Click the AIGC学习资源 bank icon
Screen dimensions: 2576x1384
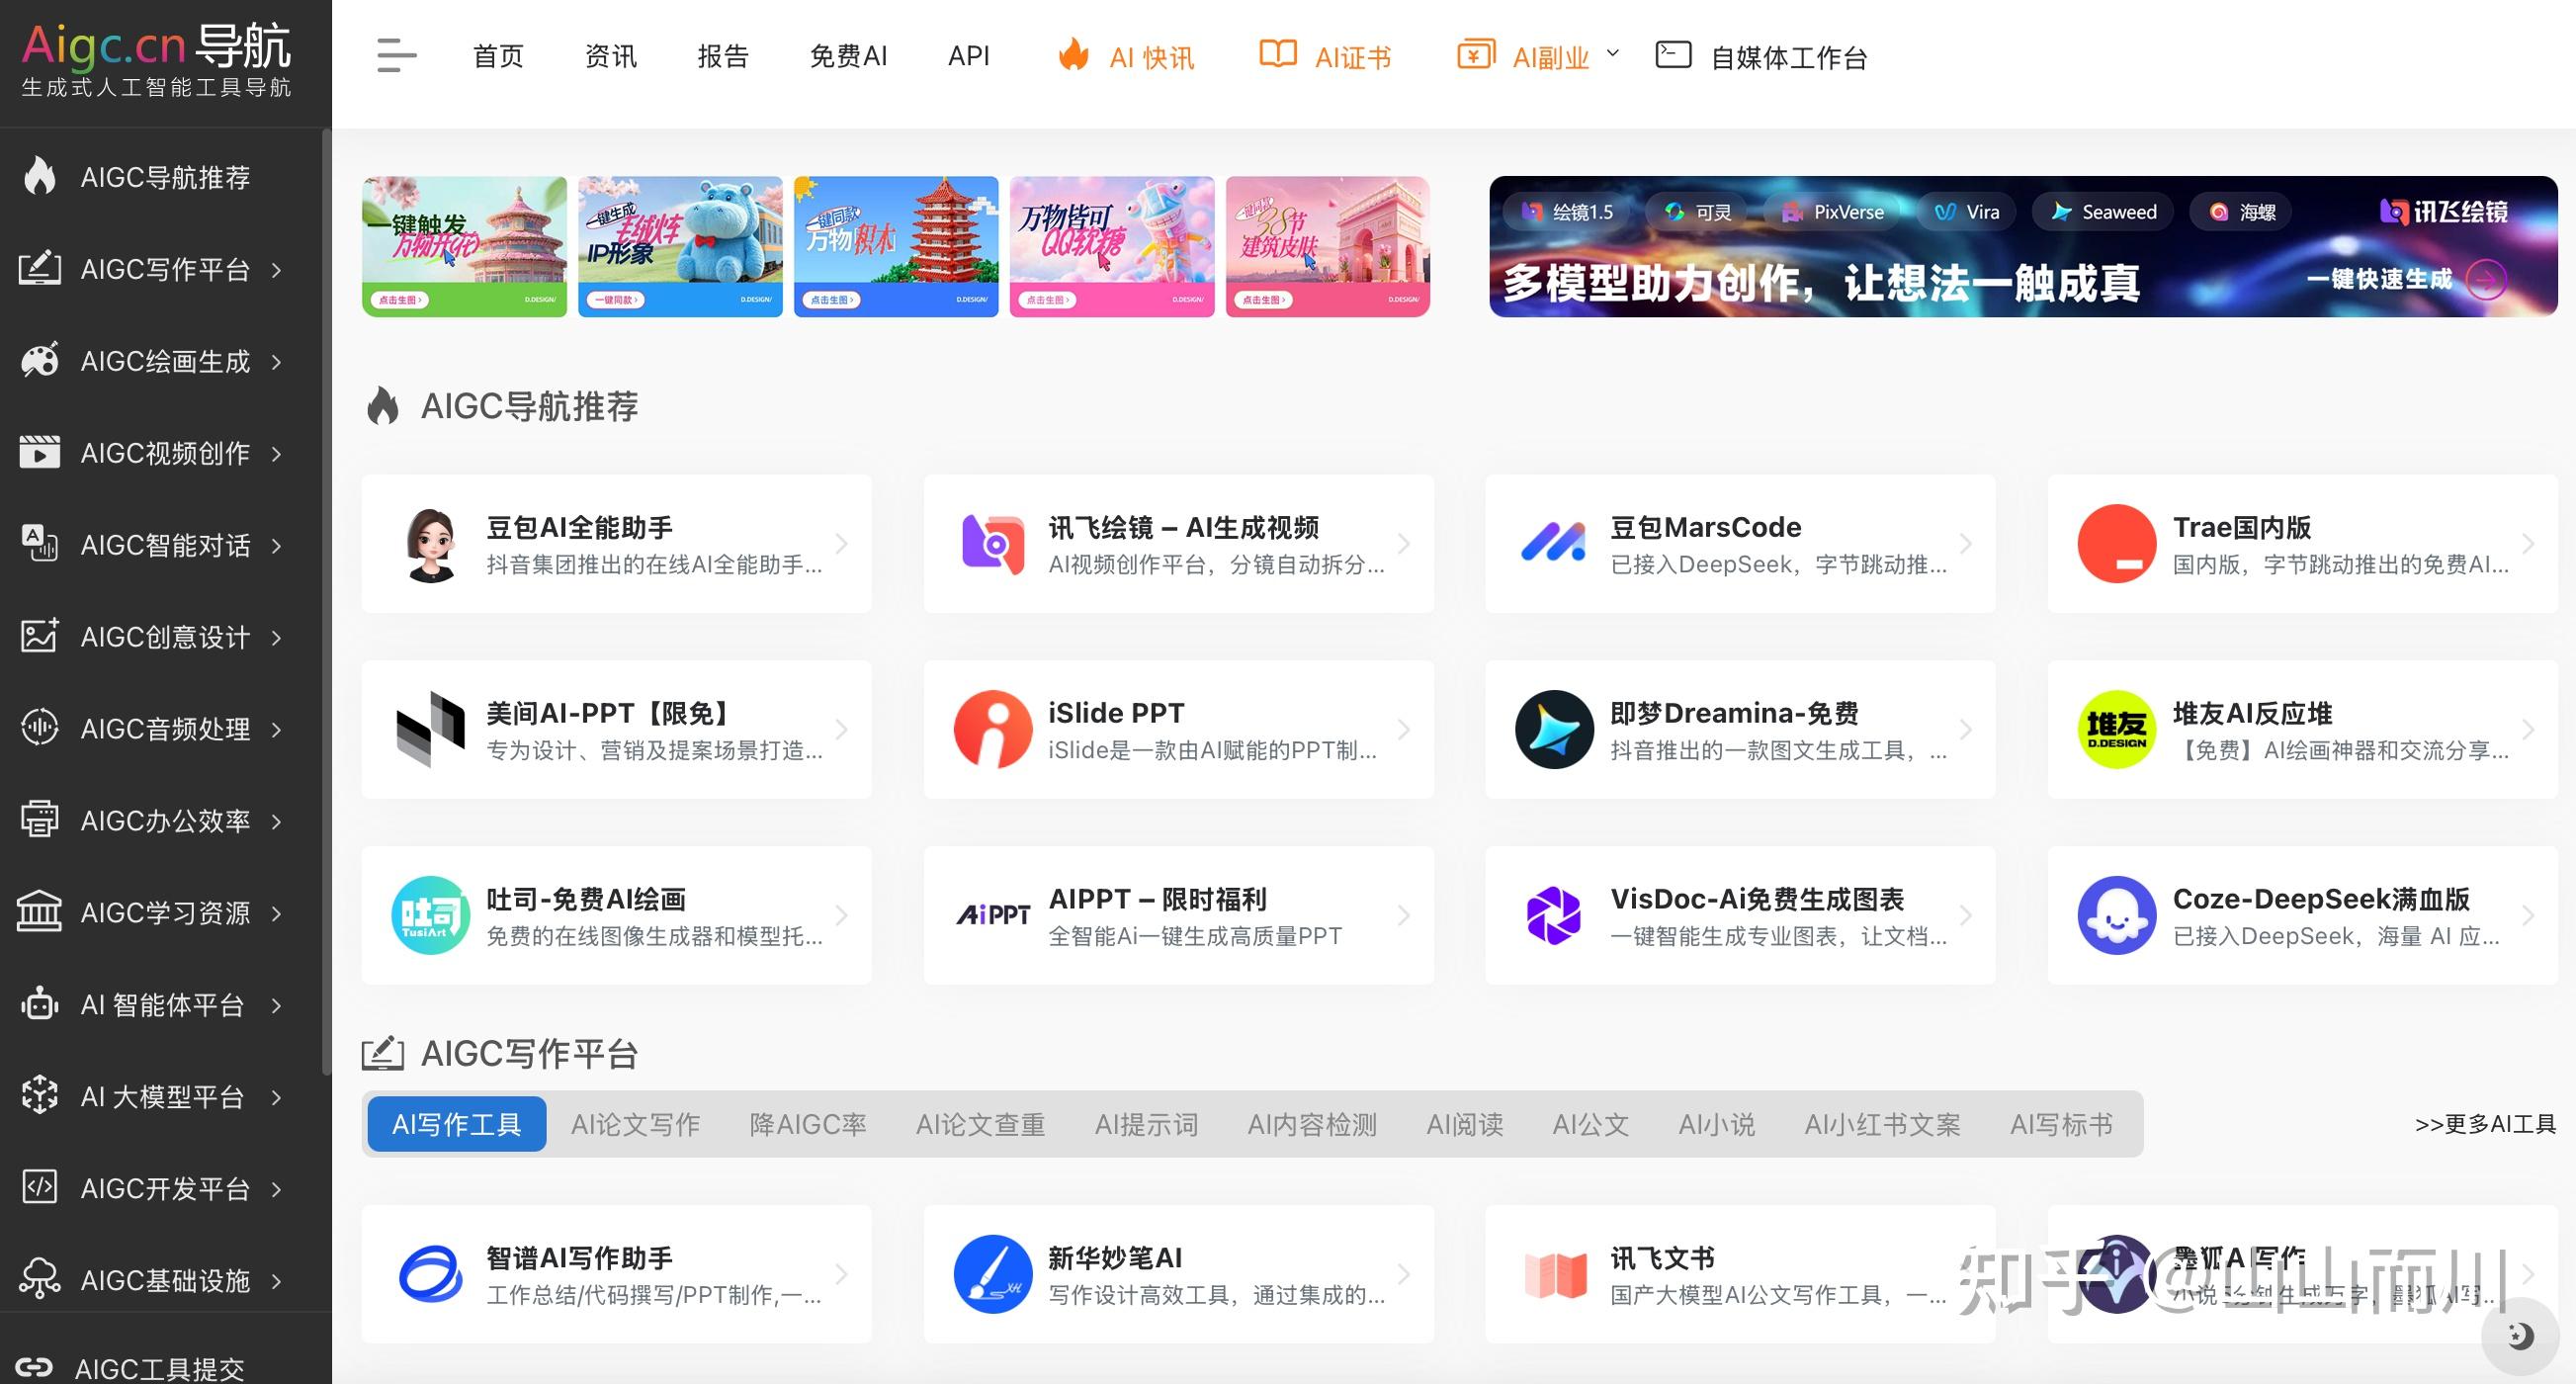40,912
